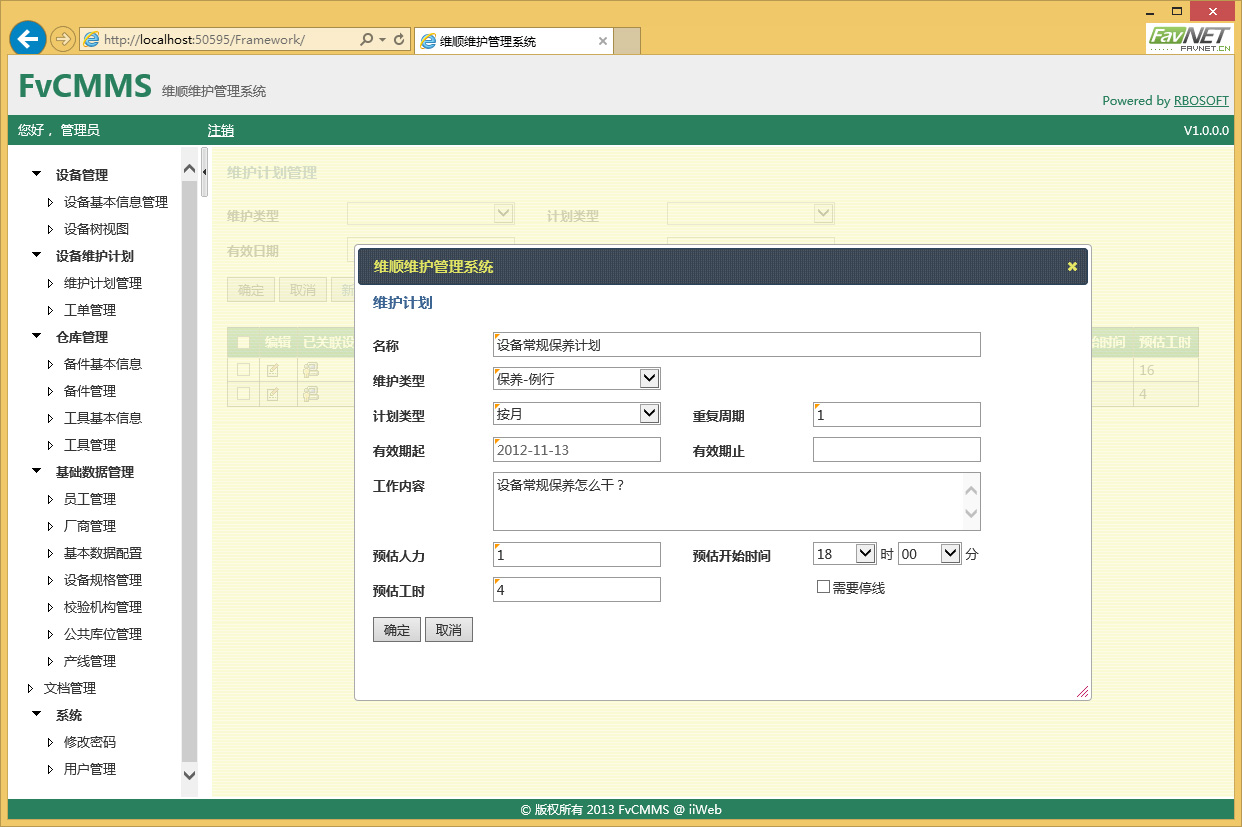This screenshot has width=1242, height=827.
Task: Open 工具基本信息 in the sidebar
Action: [x=103, y=418]
